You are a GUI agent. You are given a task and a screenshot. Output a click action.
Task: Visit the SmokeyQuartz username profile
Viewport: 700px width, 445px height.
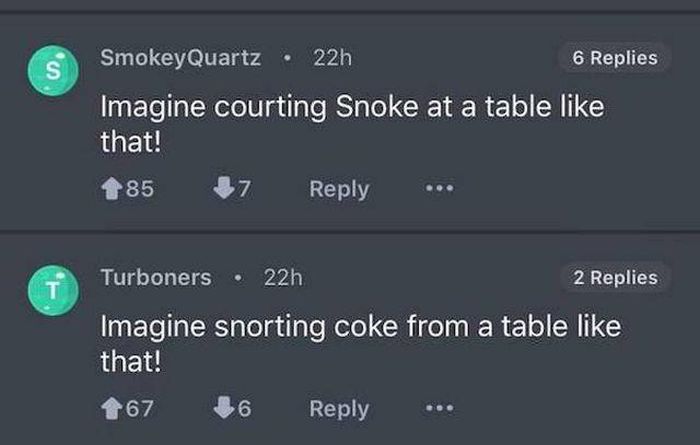(x=181, y=58)
